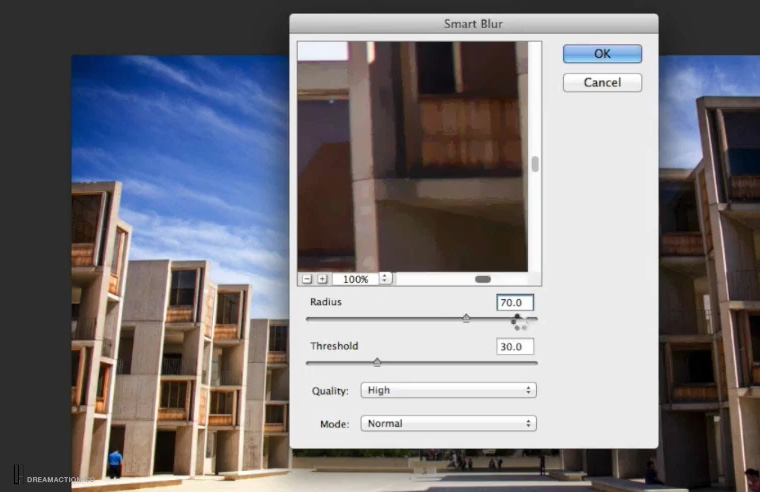Cancel the Smart Blur dialog
The width and height of the screenshot is (760, 492).
click(x=602, y=82)
